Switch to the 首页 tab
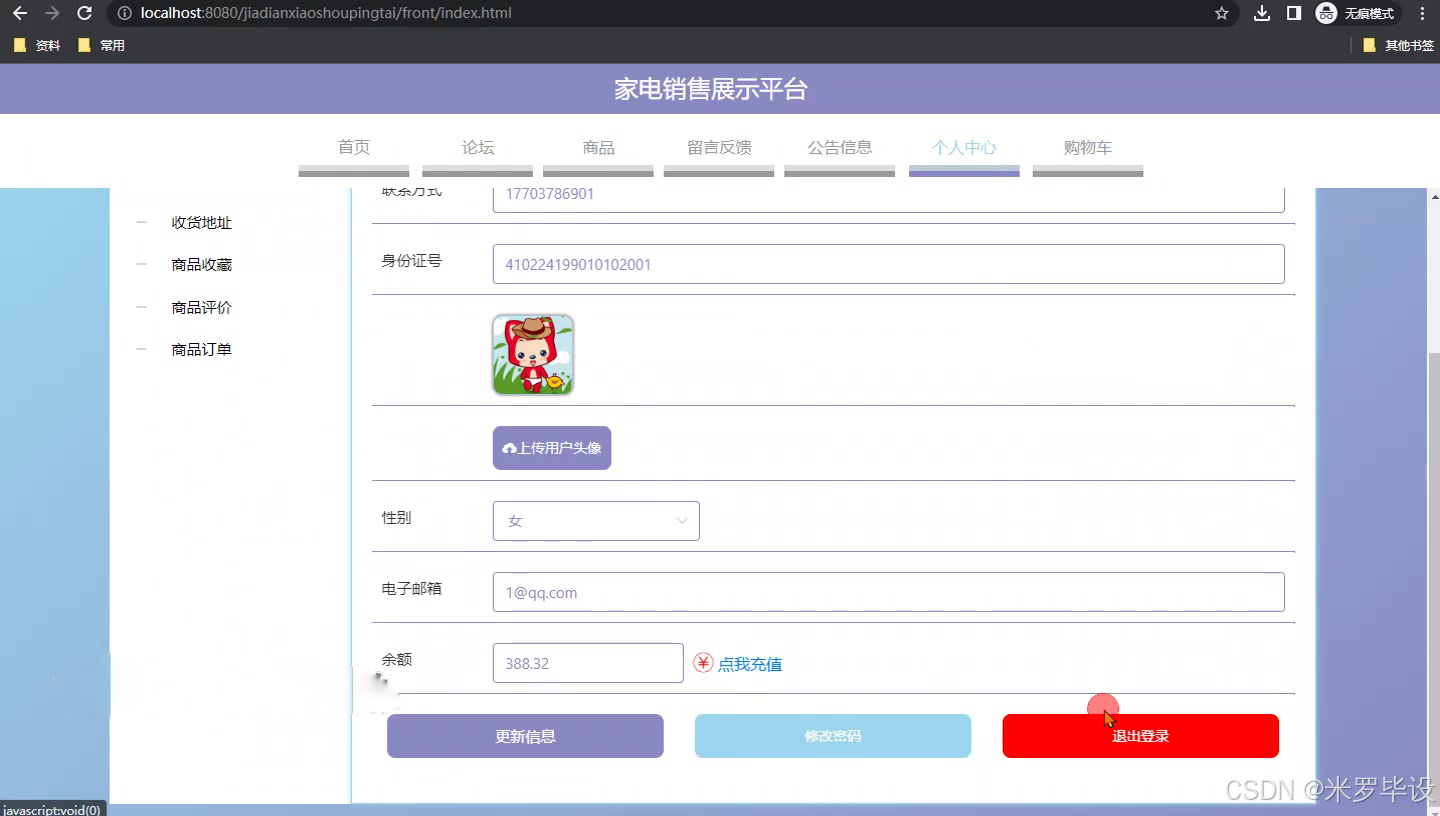1440x816 pixels. click(x=353, y=147)
